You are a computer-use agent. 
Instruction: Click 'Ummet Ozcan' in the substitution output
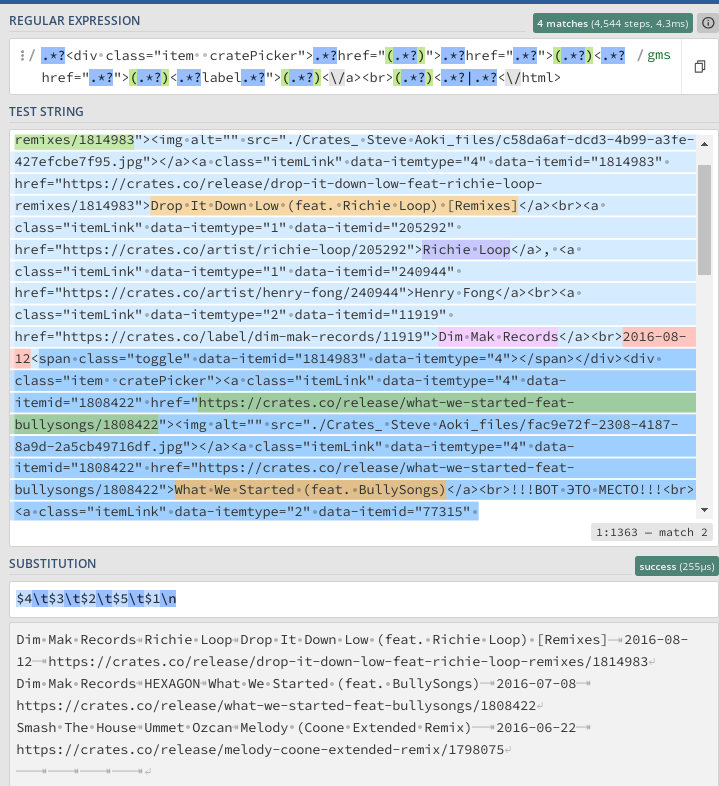pos(188,727)
